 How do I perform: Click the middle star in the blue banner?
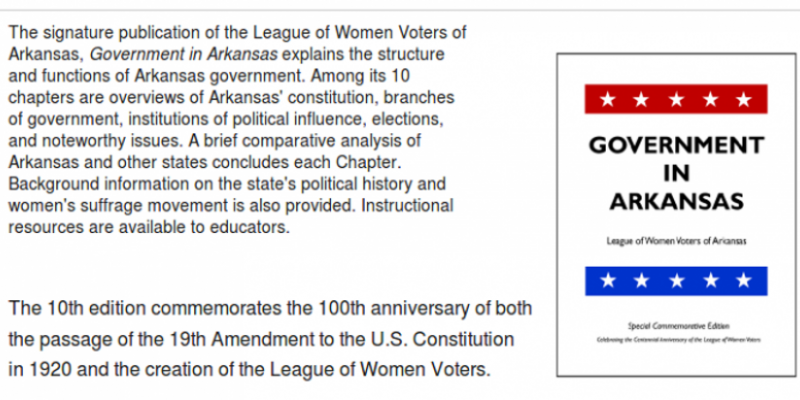675,281
